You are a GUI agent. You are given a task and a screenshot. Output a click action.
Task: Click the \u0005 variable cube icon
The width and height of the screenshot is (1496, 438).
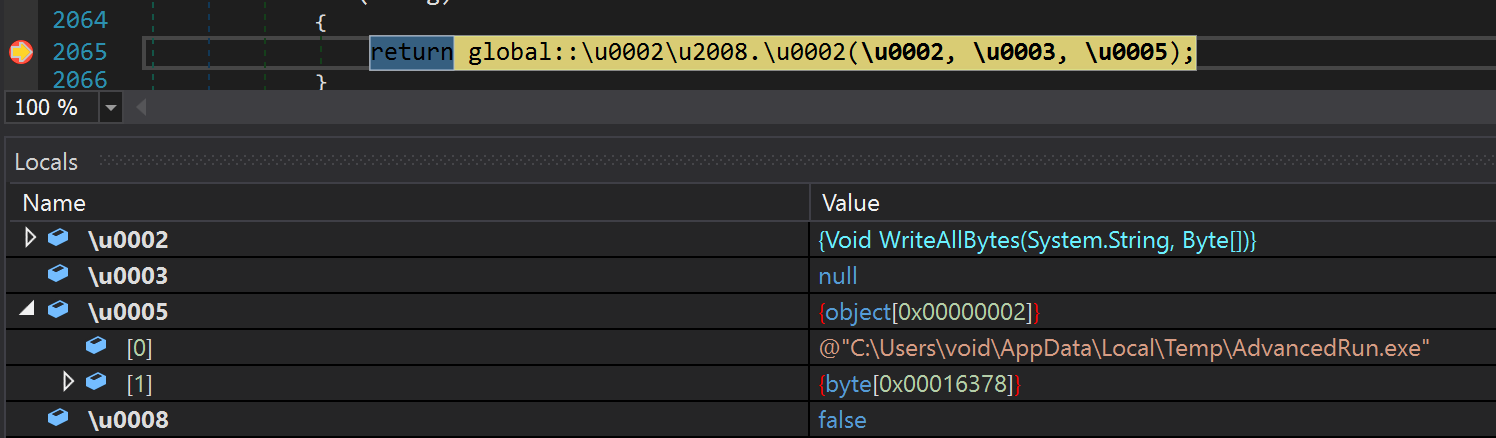pyautogui.click(x=59, y=310)
